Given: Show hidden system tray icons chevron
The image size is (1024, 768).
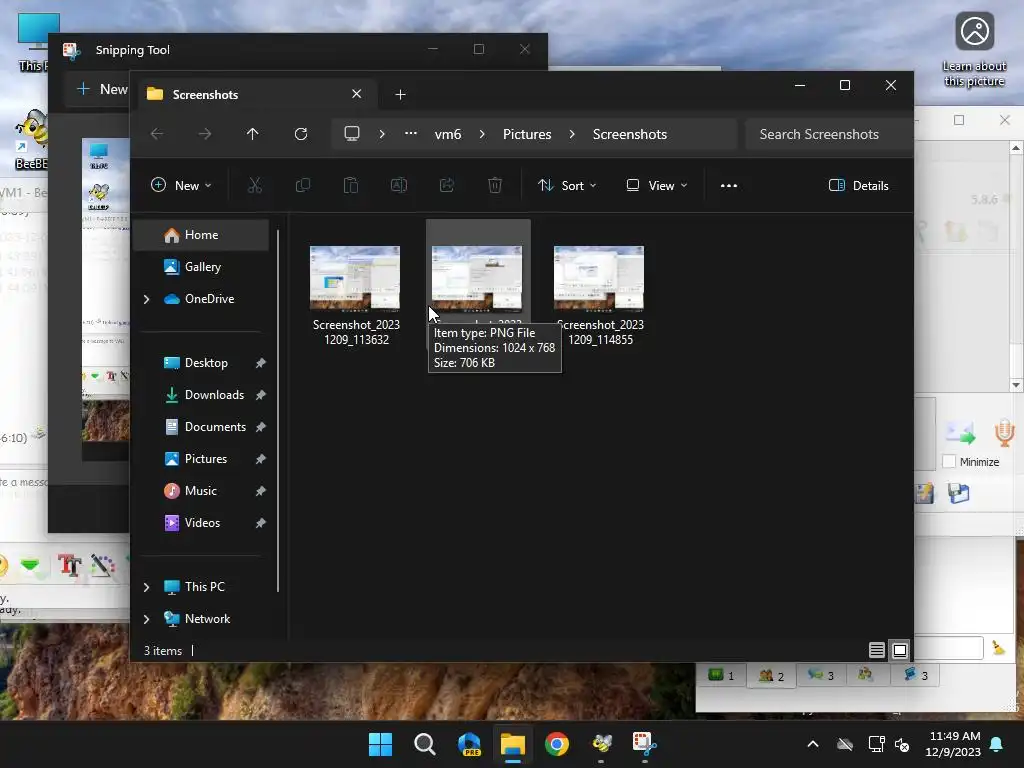Looking at the screenshot, I should point(813,744).
